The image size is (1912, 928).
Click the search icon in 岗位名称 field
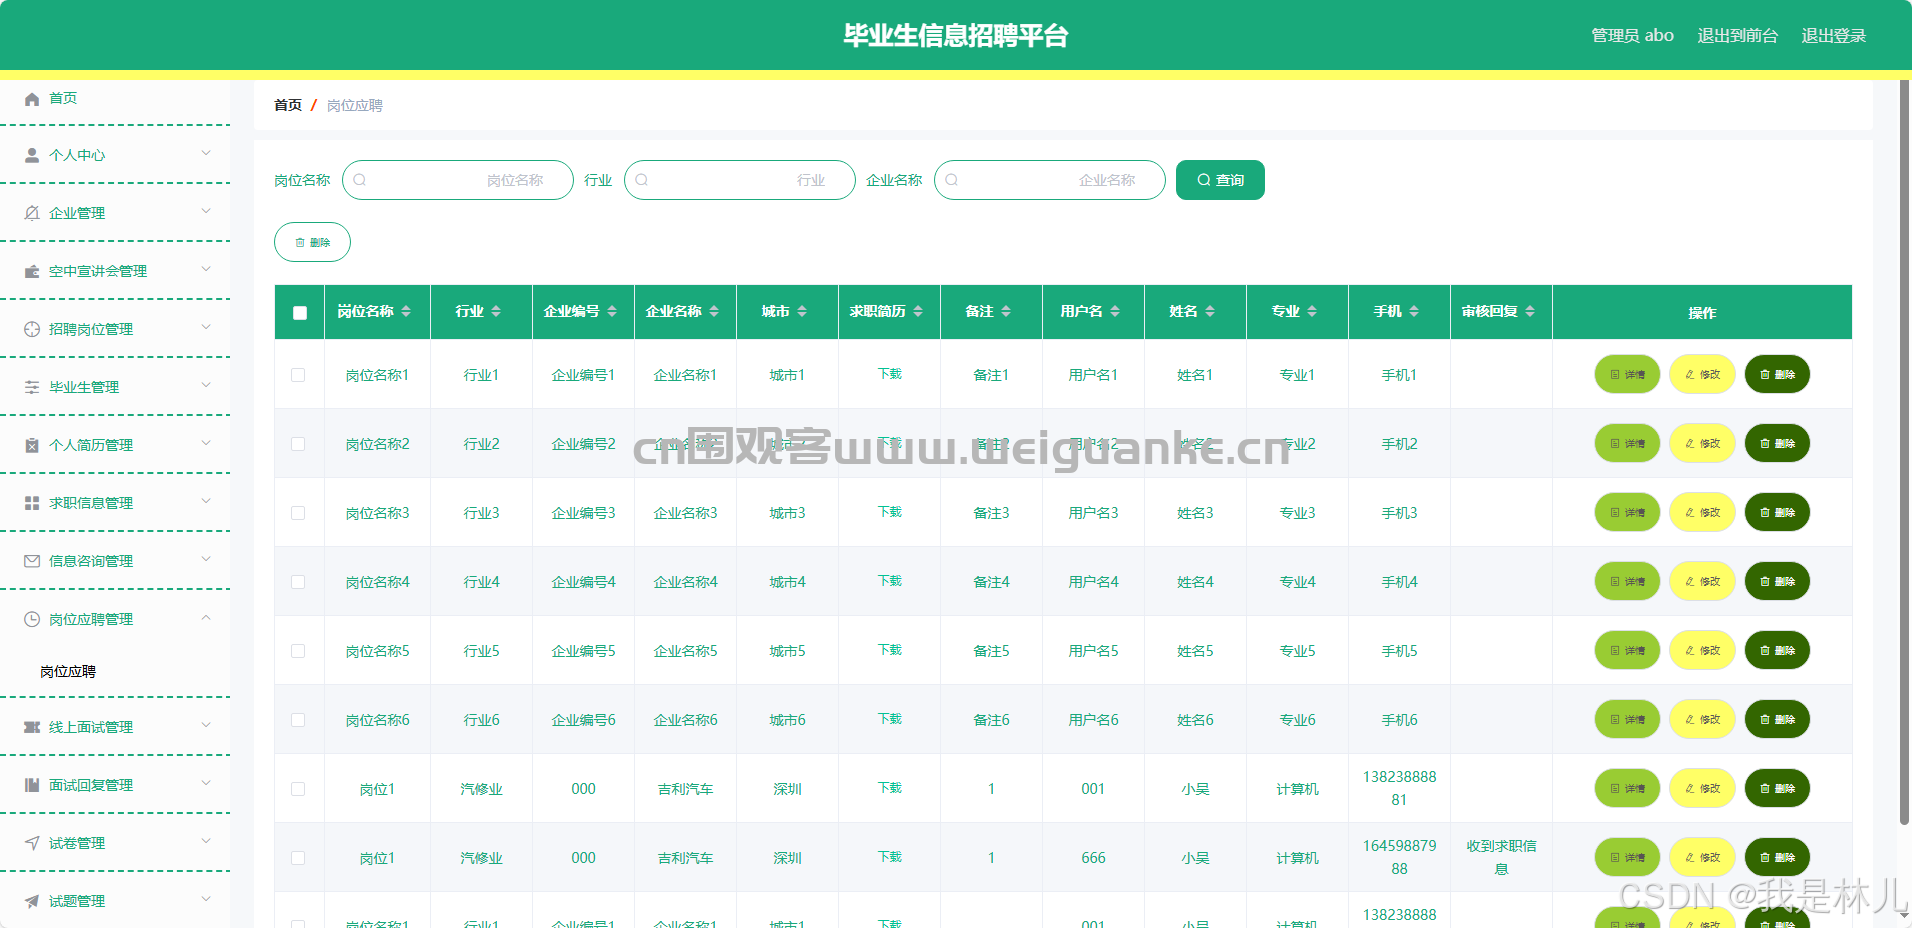coord(360,180)
